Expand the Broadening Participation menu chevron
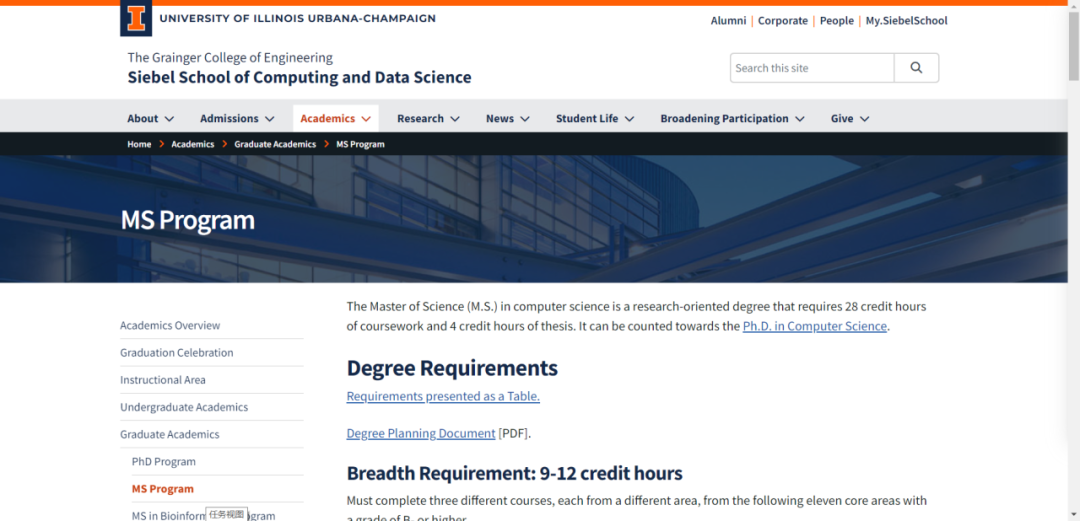This screenshot has height=521, width=1080. [x=800, y=119]
